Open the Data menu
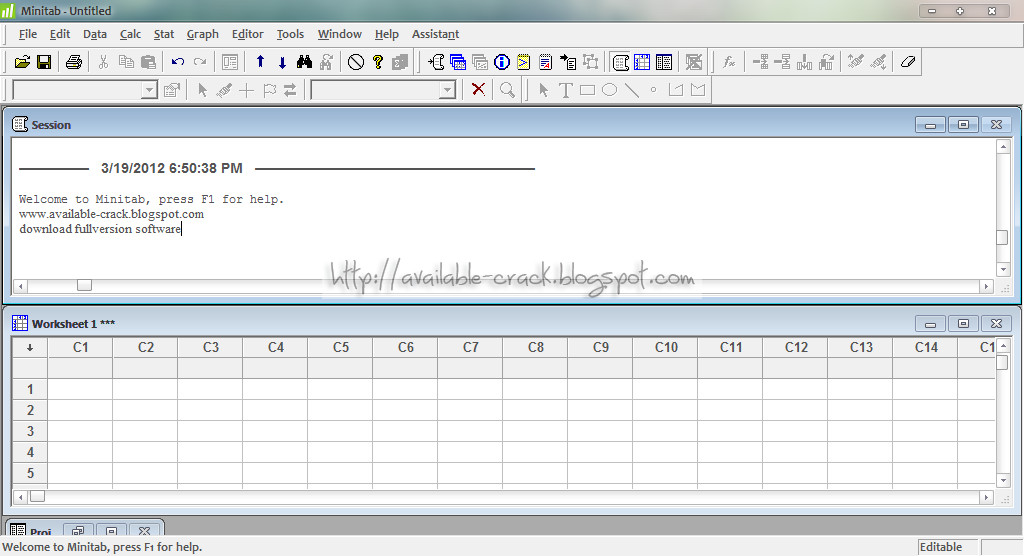 pos(95,34)
